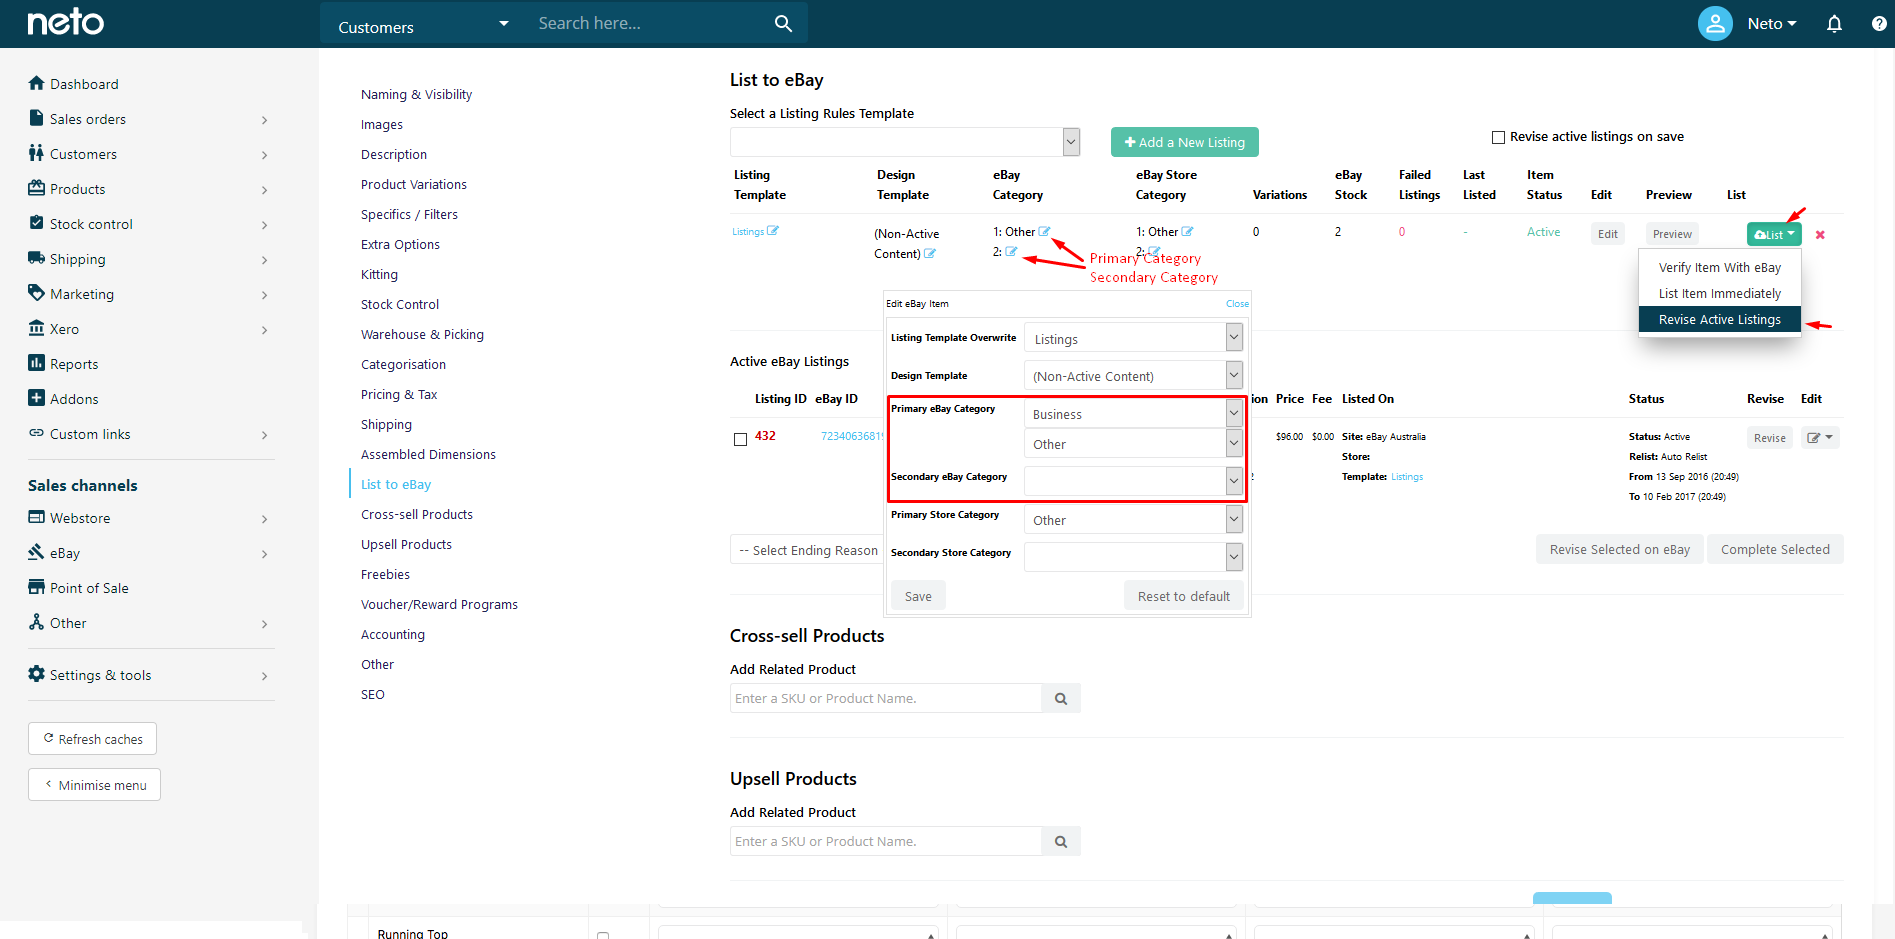The width and height of the screenshot is (1895, 939).
Task: Open eBay ID link for listing 432
Action: pos(852,436)
